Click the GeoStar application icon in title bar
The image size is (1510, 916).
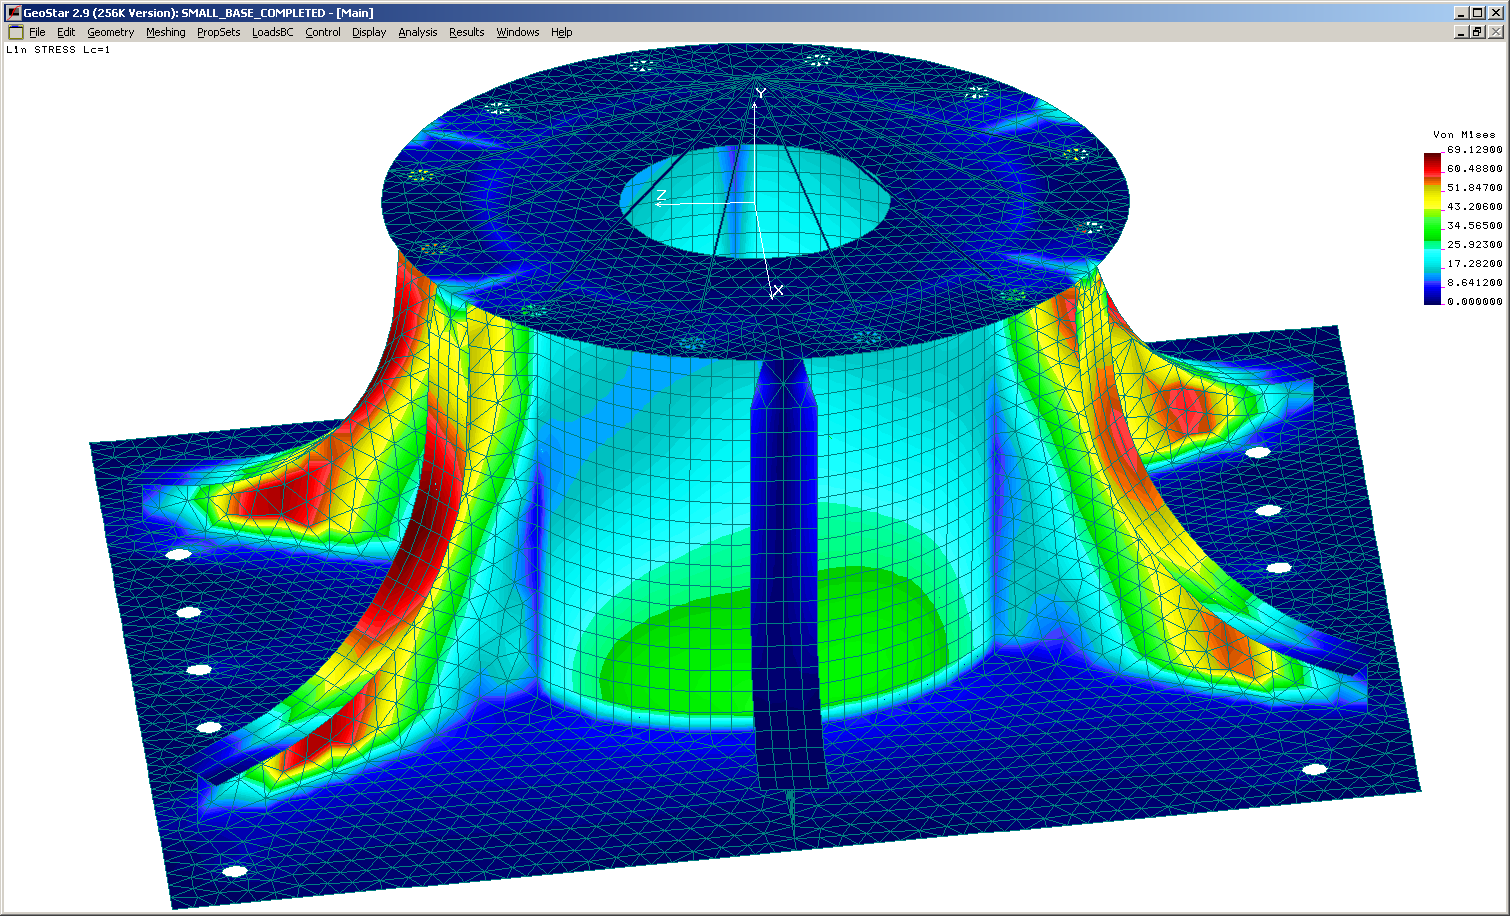tap(13, 13)
